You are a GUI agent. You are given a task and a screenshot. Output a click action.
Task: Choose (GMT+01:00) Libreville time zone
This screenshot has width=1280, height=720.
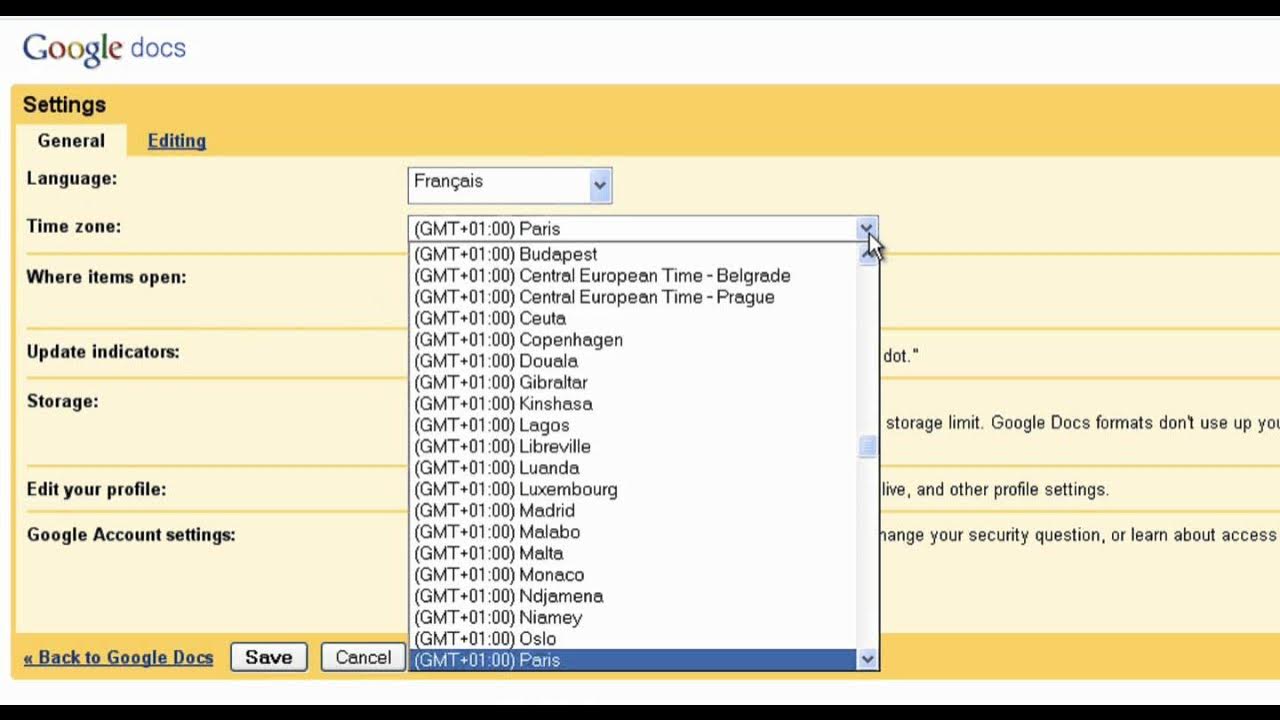click(633, 446)
